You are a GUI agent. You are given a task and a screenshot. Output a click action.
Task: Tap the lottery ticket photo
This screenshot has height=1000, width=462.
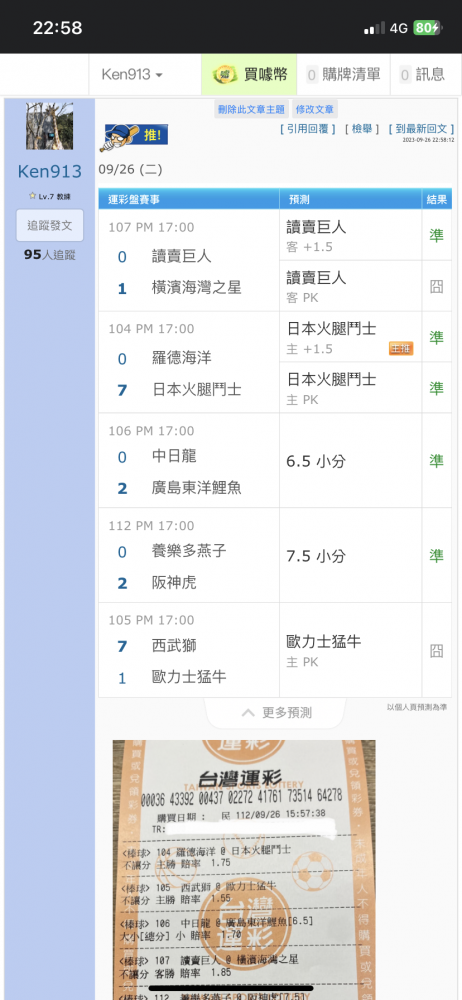point(244,870)
